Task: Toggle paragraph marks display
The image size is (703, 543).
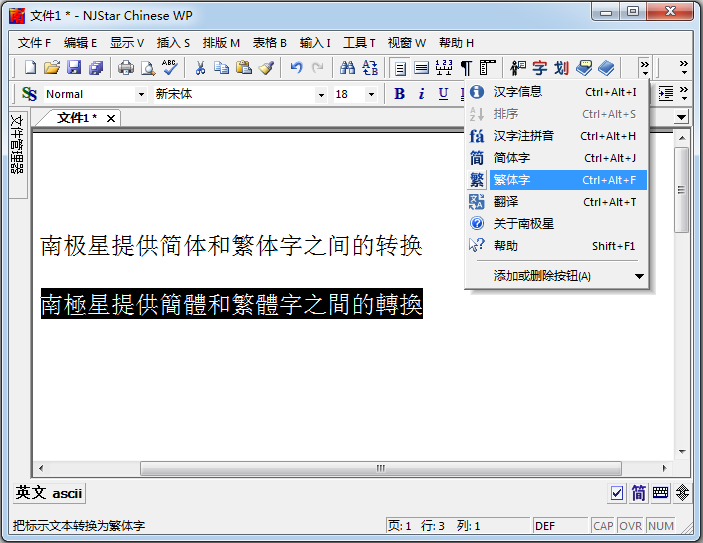Action: 466,68
